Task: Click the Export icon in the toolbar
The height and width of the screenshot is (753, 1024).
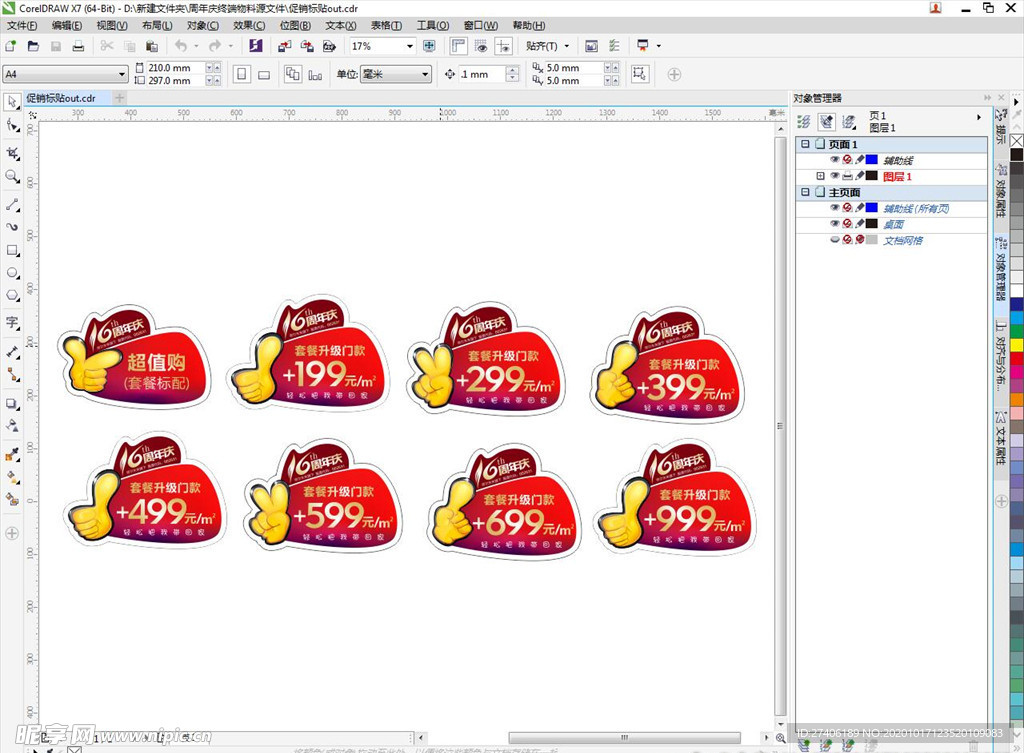Action: pos(307,46)
